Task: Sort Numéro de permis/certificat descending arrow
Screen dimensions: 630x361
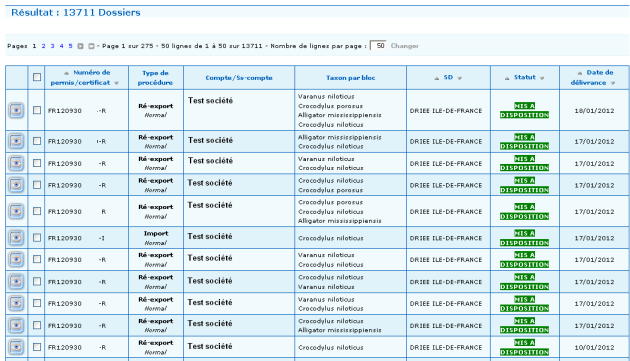Action: (117, 83)
